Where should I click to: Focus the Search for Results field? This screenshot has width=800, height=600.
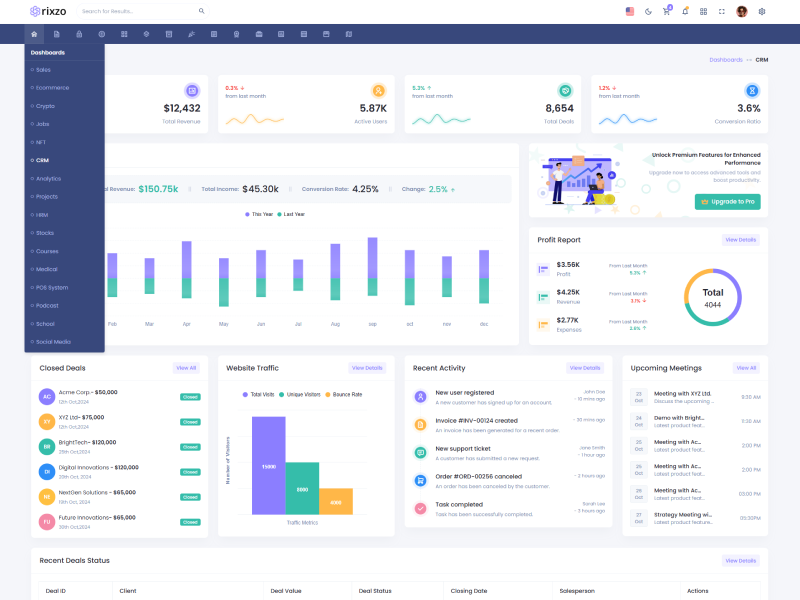(135, 11)
